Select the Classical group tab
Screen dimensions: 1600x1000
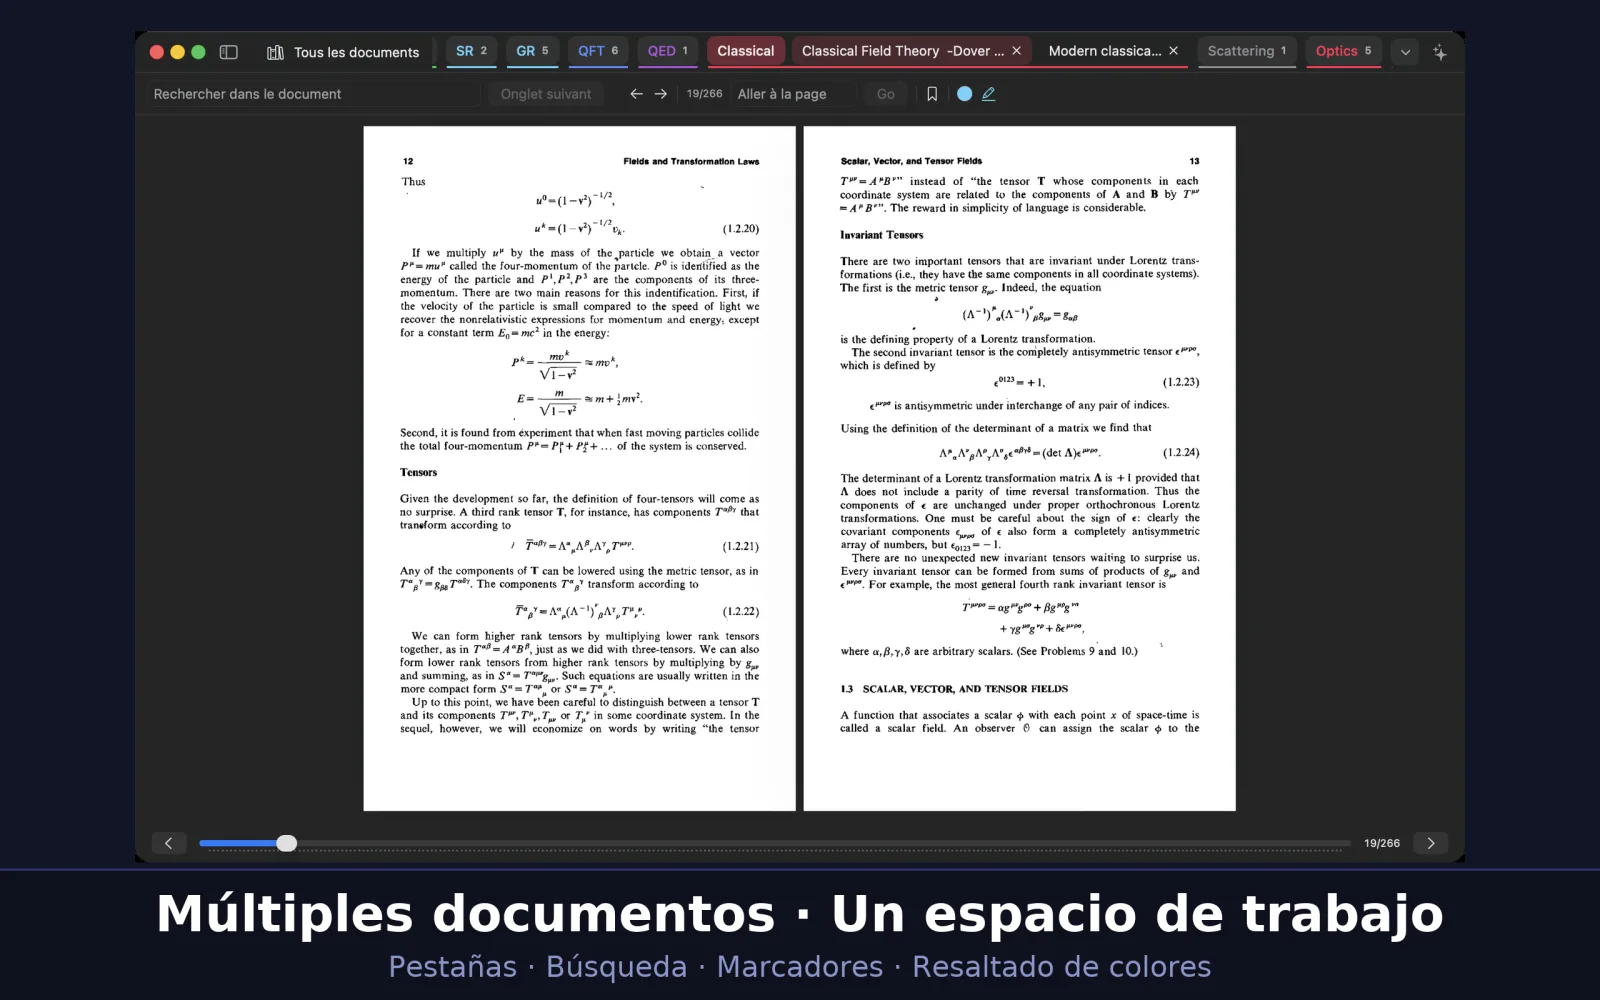(745, 51)
